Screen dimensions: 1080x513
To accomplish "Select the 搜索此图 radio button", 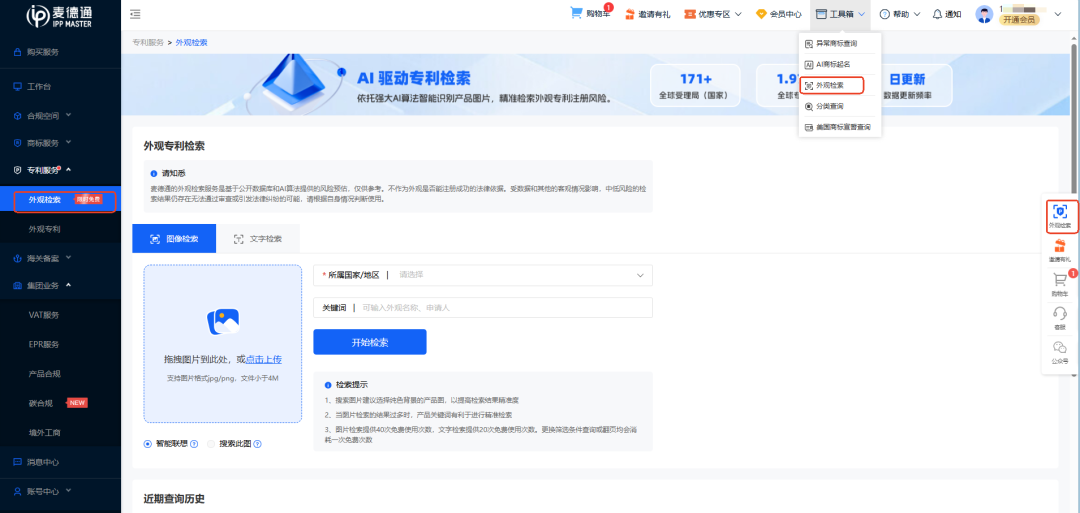I will click(x=211, y=444).
